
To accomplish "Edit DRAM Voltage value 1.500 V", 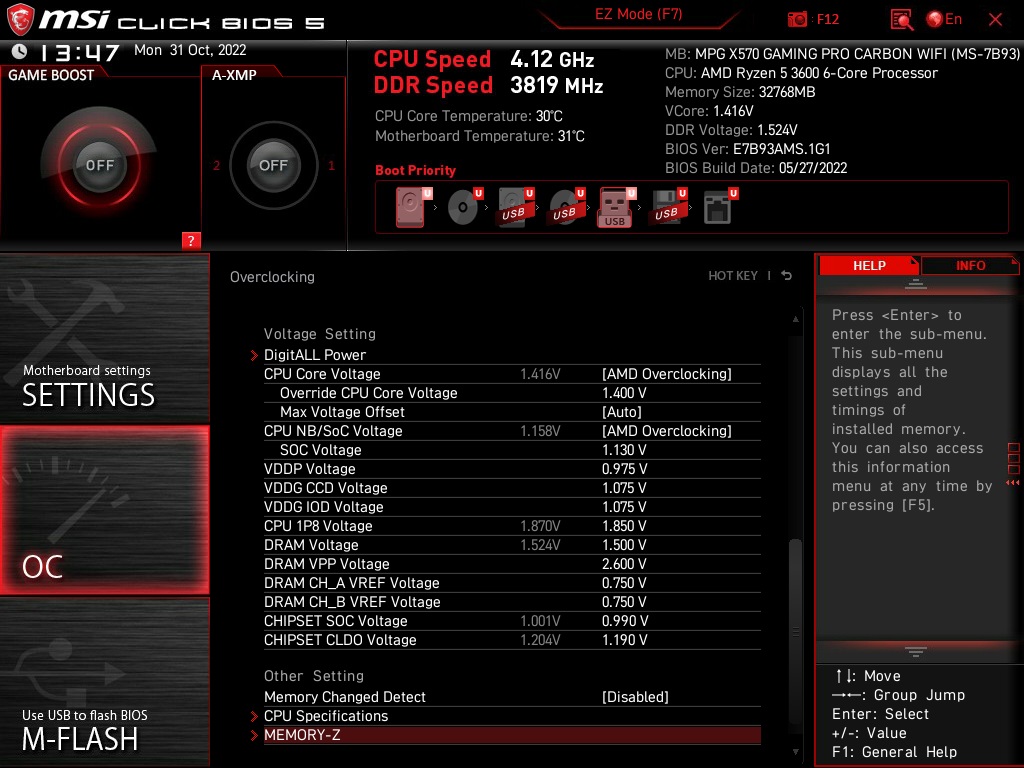I will [x=624, y=545].
